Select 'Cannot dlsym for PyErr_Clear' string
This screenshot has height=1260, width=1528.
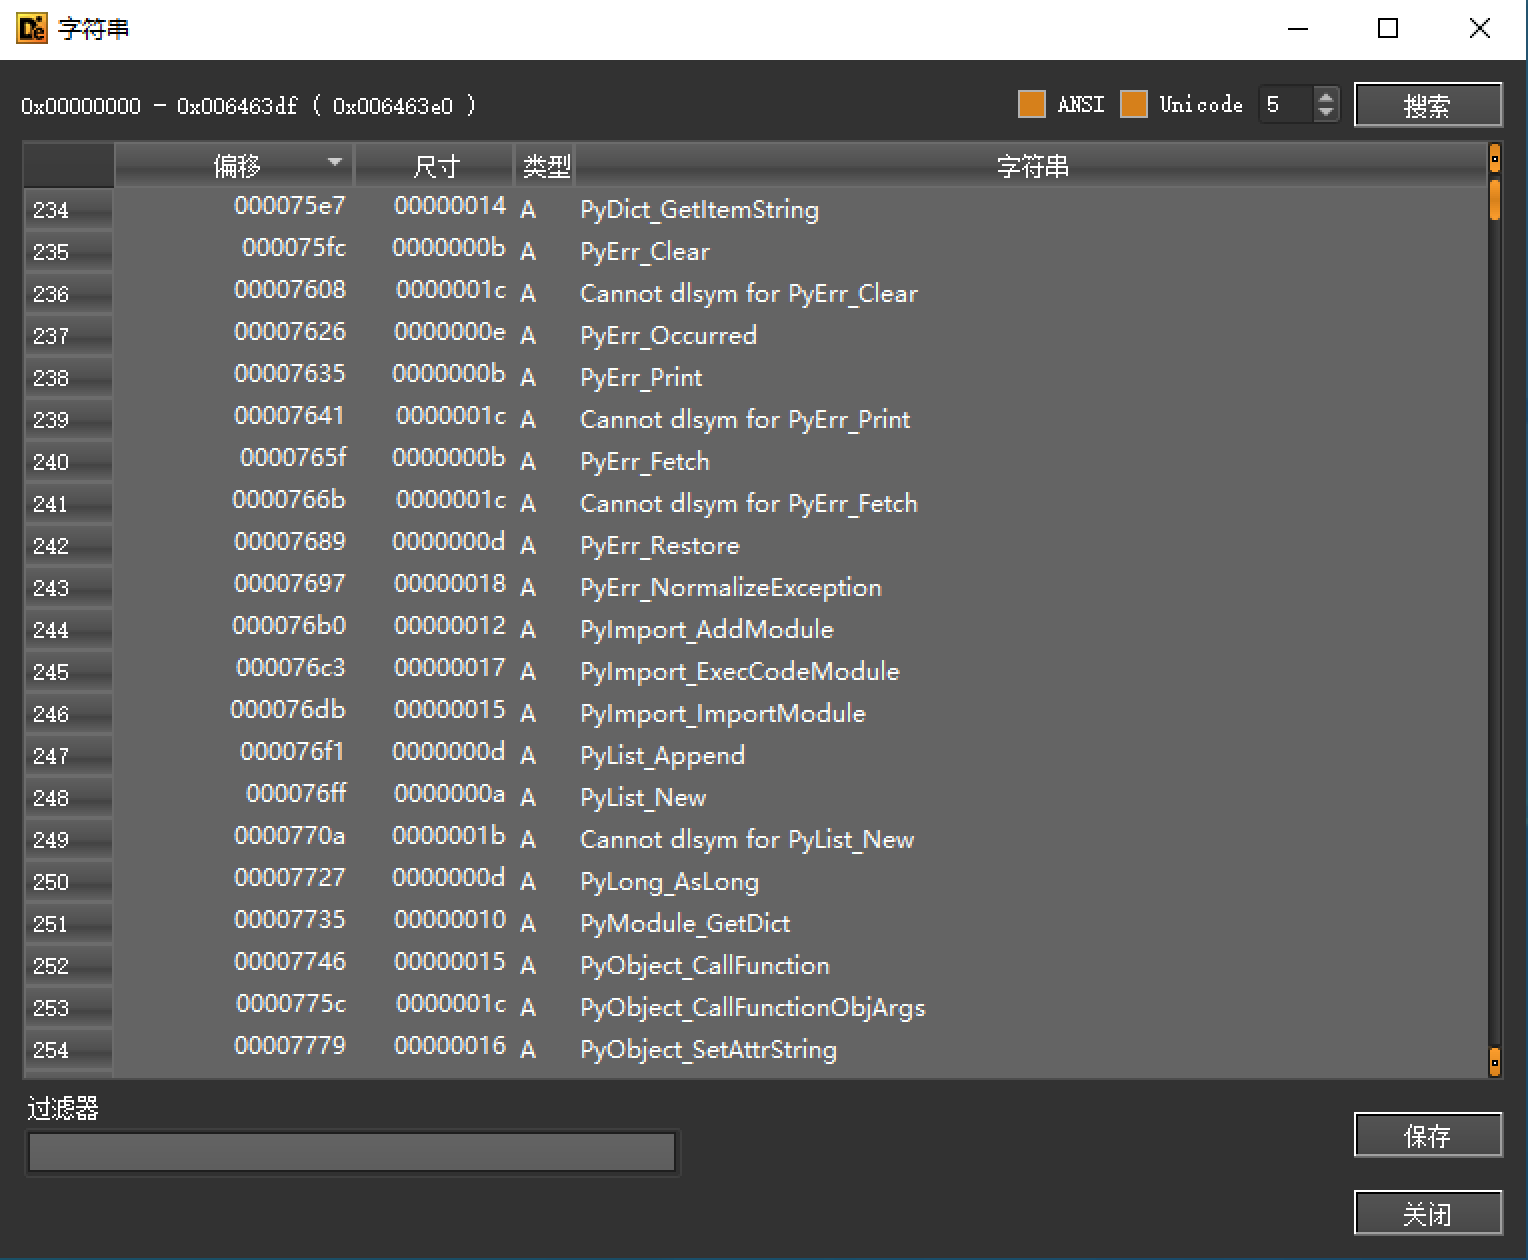click(748, 293)
